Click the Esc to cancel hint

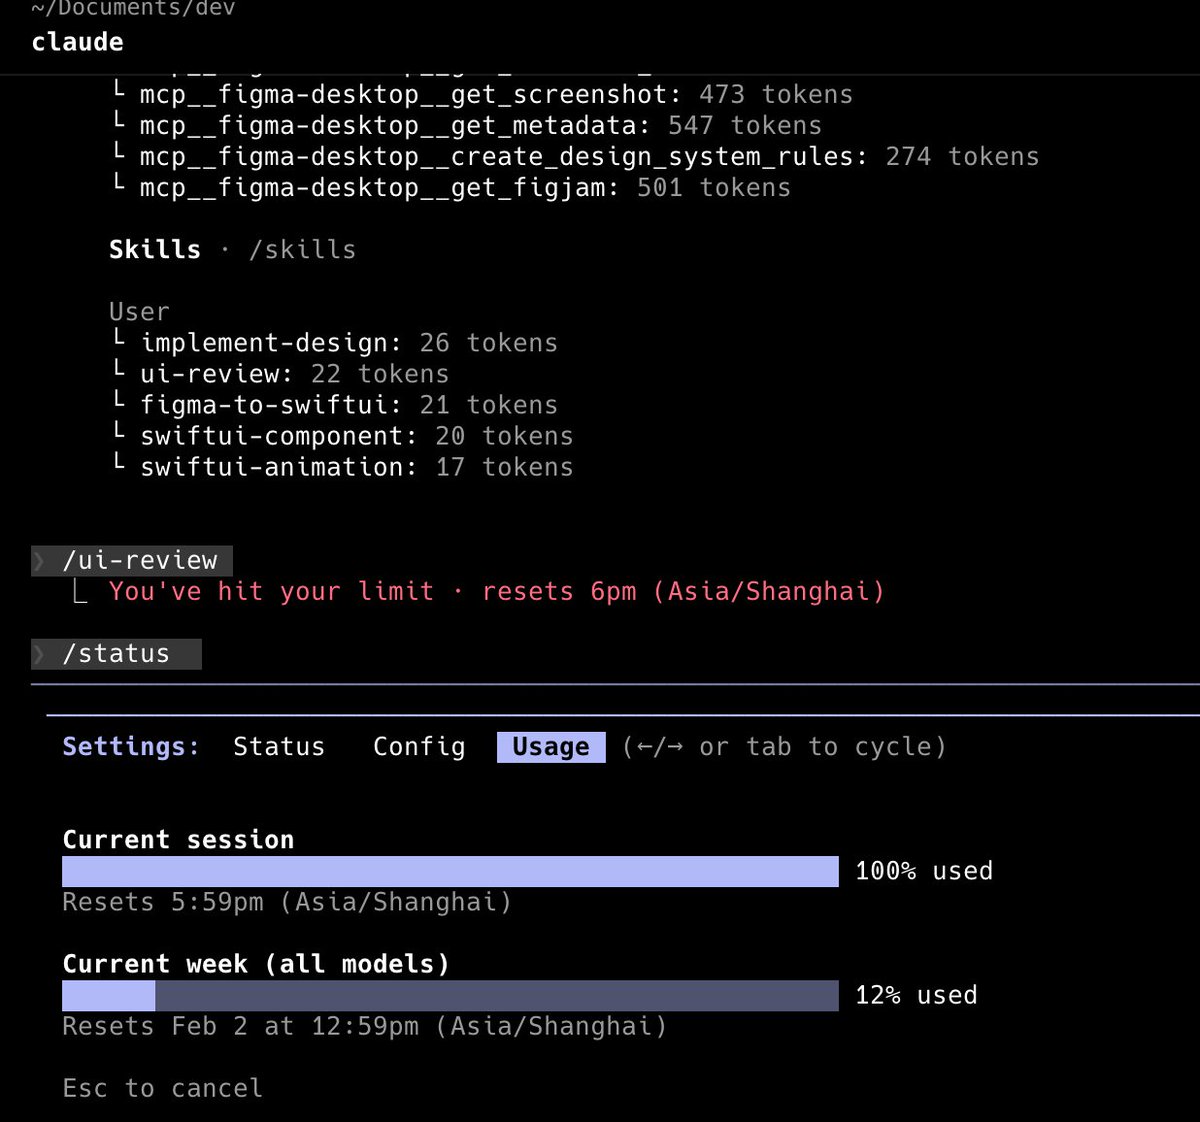(x=163, y=1089)
